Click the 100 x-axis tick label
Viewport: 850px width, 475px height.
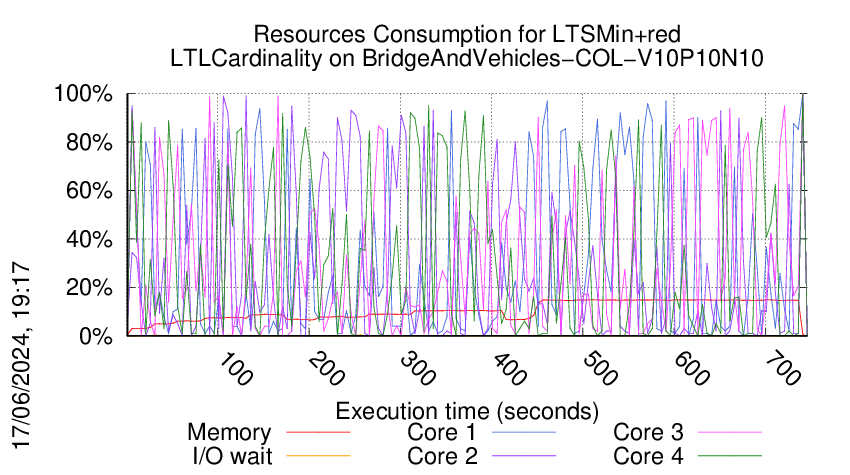[x=235, y=370]
